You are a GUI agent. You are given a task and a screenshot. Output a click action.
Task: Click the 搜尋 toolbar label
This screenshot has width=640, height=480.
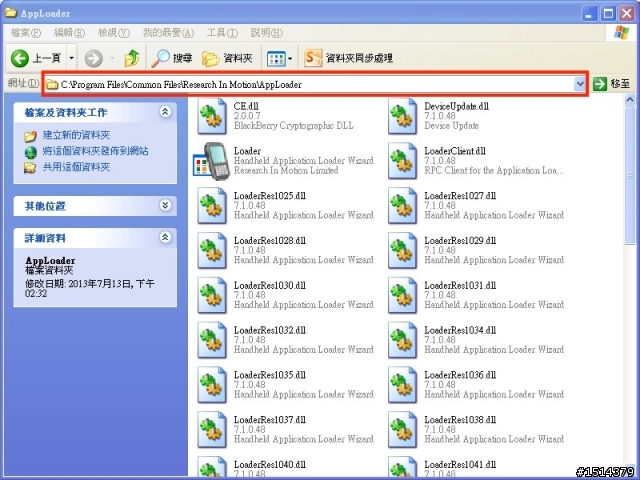coord(182,58)
